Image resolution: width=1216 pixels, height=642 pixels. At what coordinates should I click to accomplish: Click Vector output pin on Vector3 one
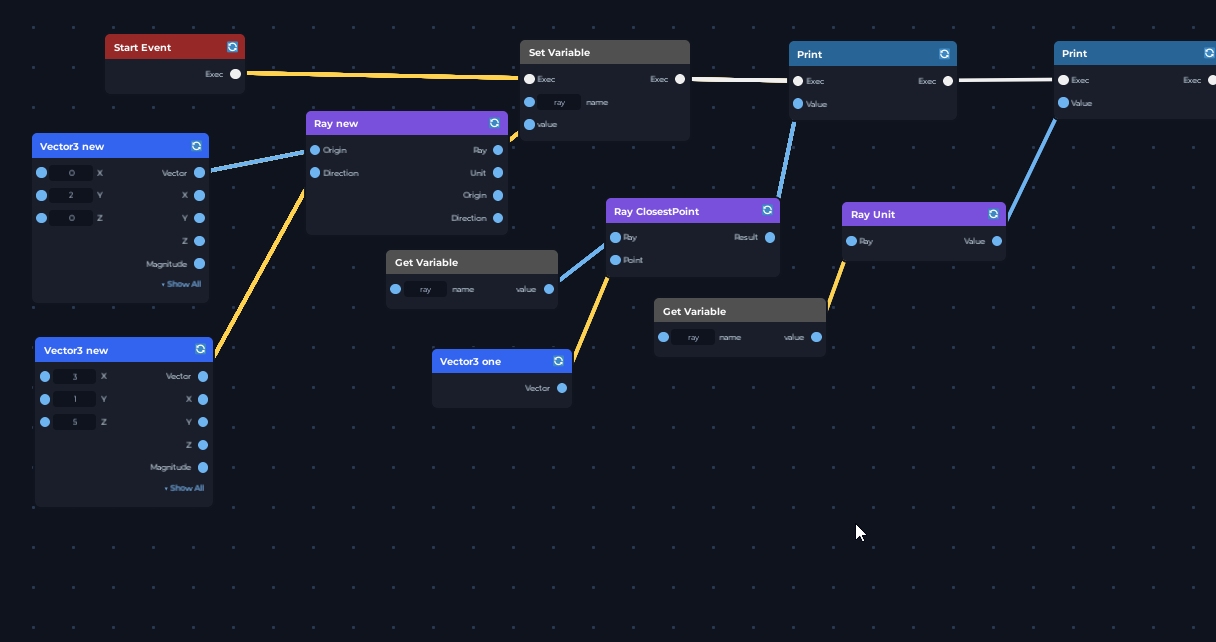click(x=562, y=388)
